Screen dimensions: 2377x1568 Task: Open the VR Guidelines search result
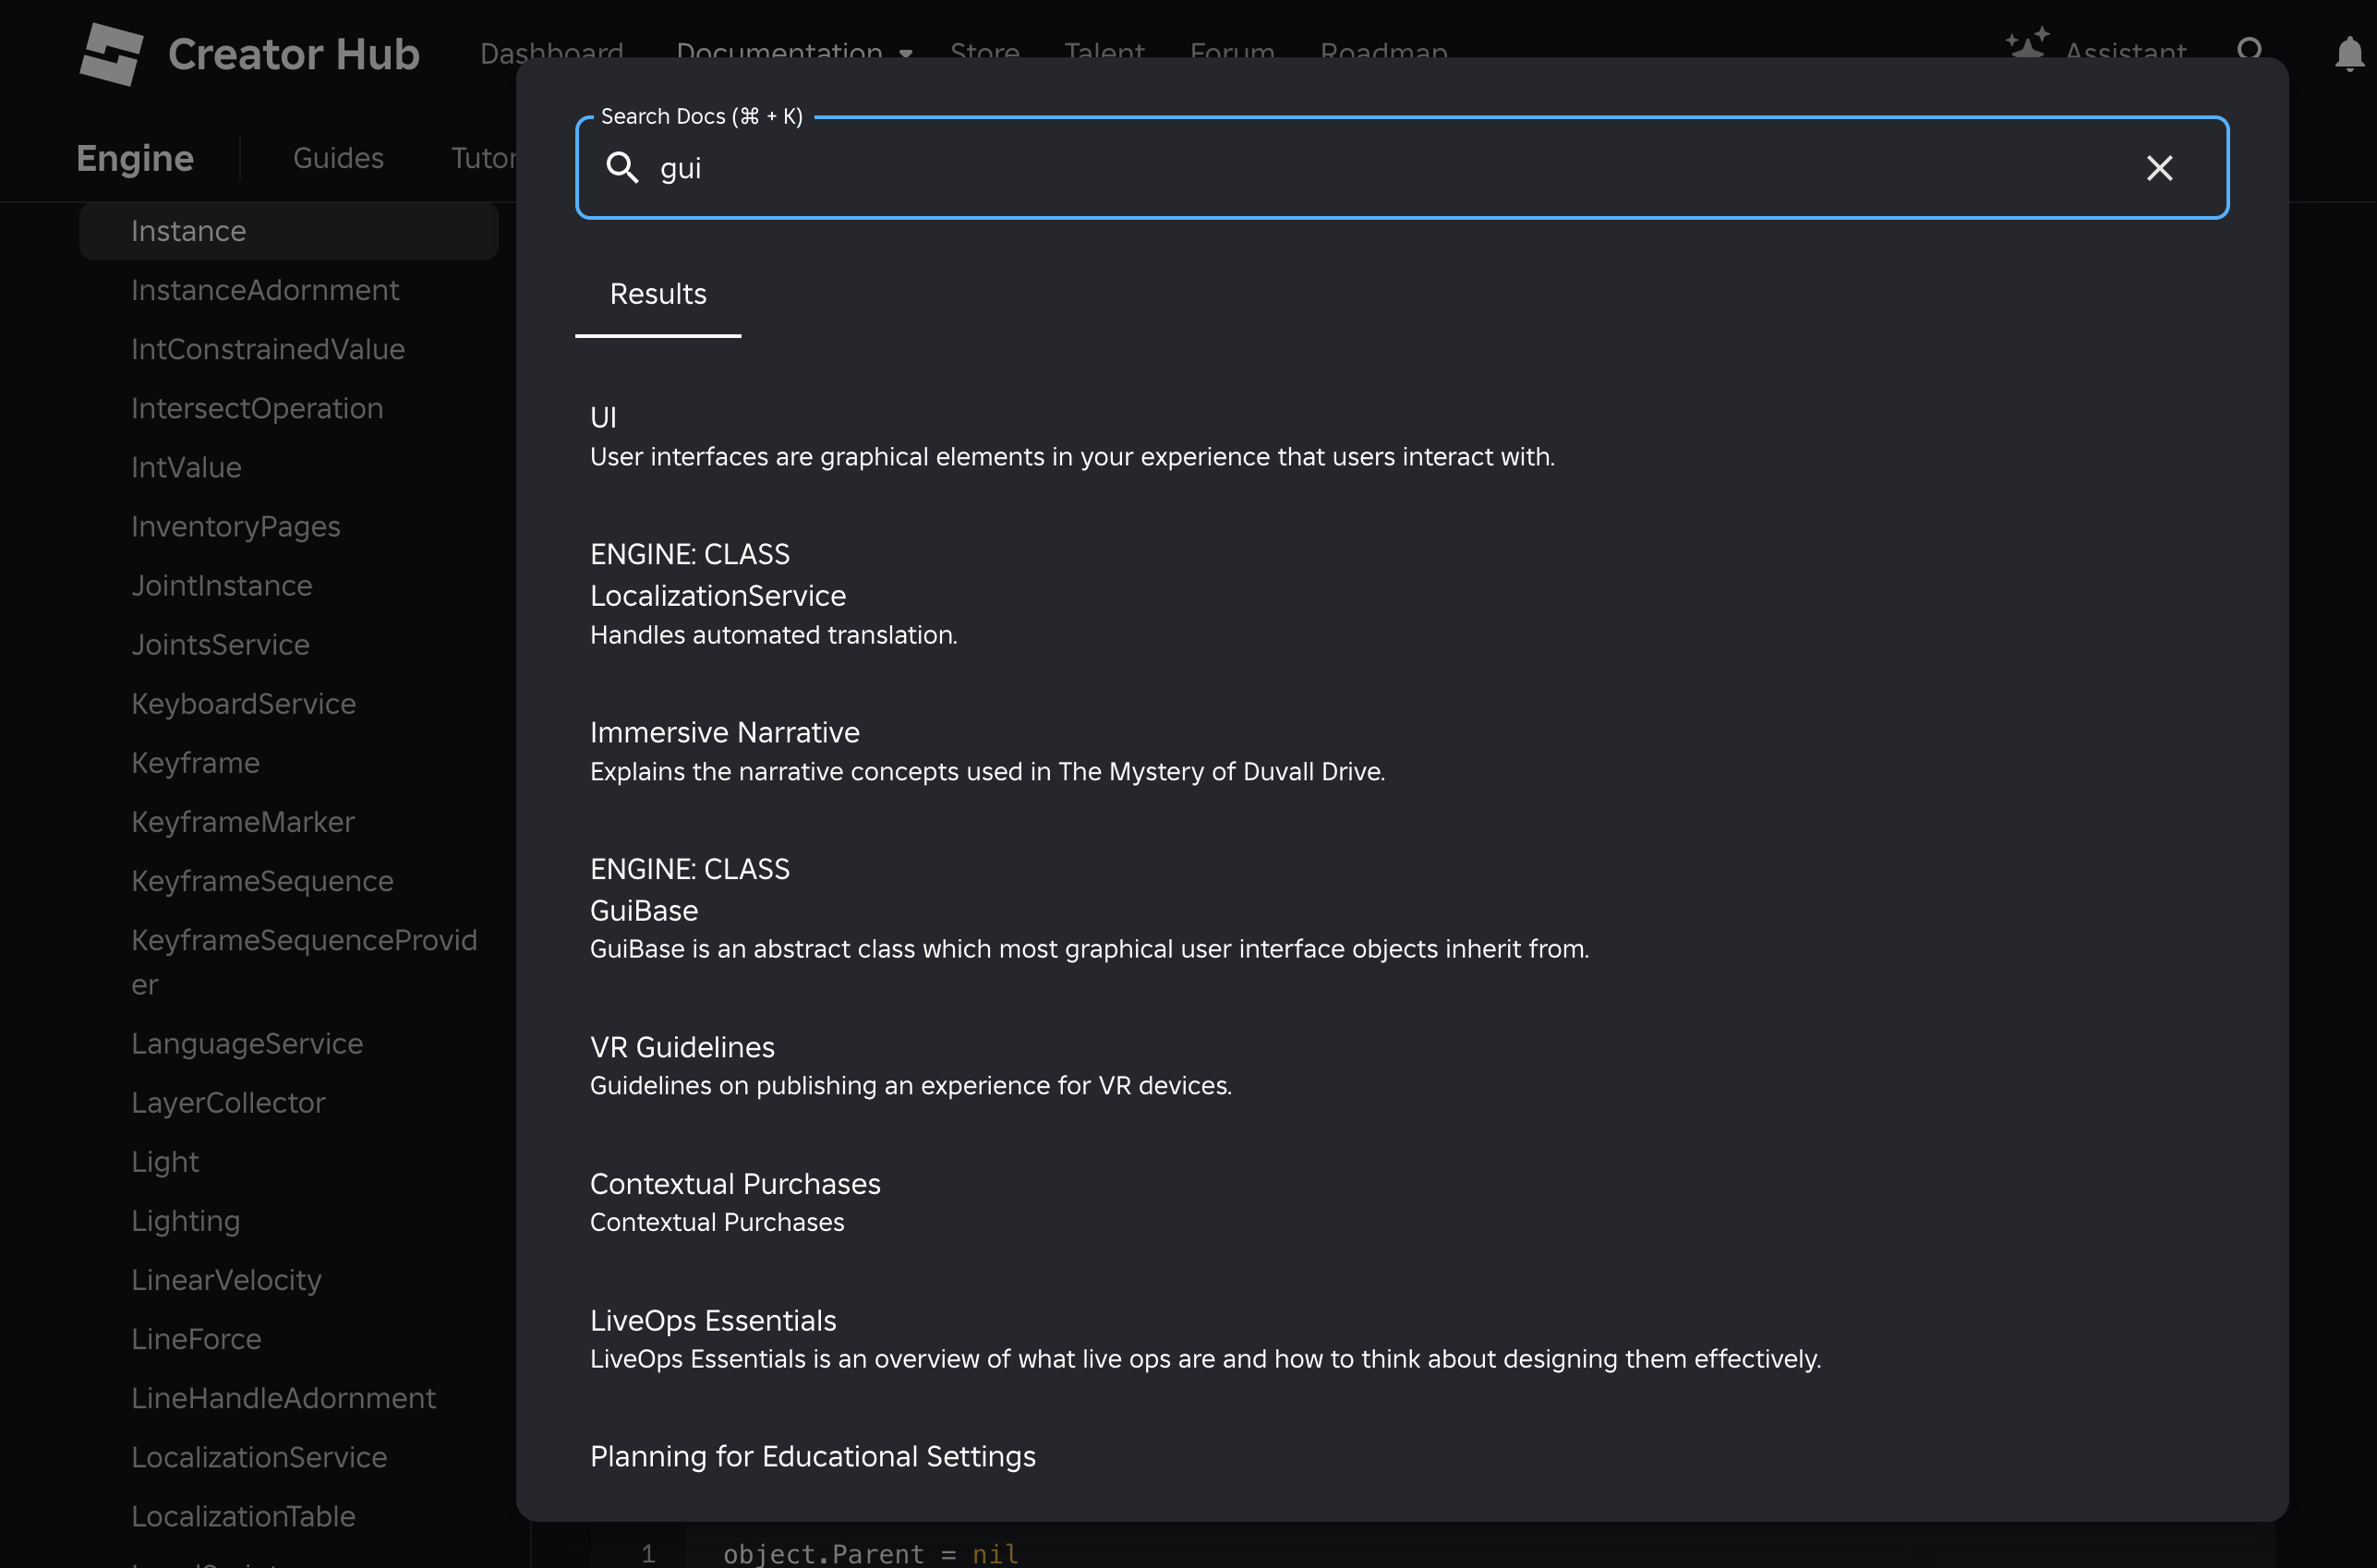[910, 1066]
